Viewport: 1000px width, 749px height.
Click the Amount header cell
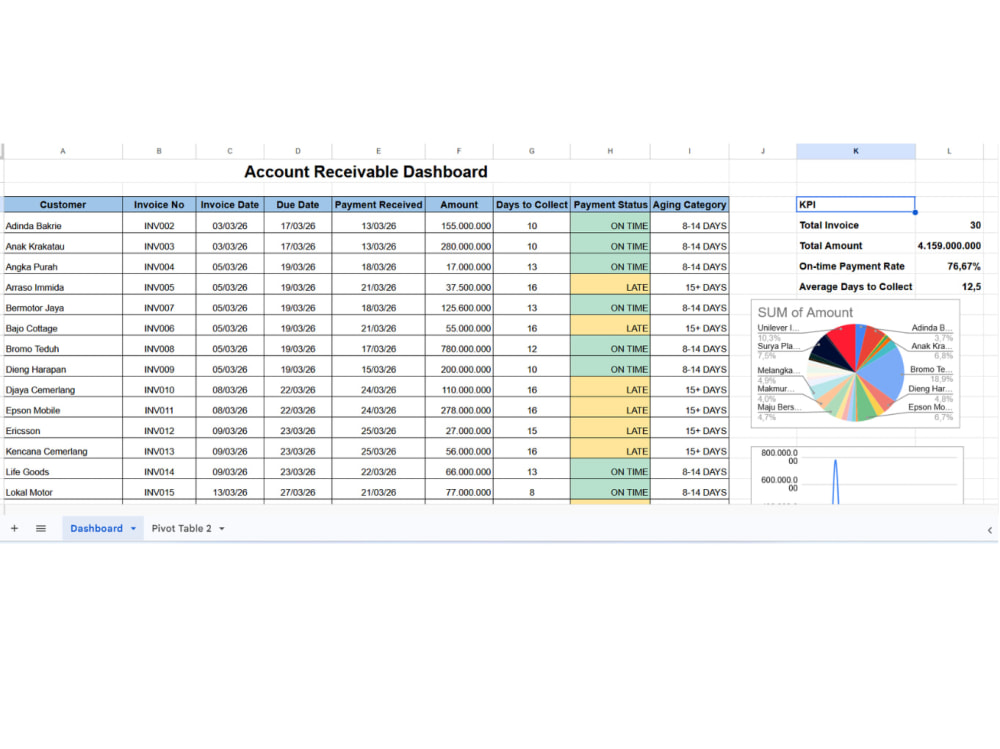point(459,205)
